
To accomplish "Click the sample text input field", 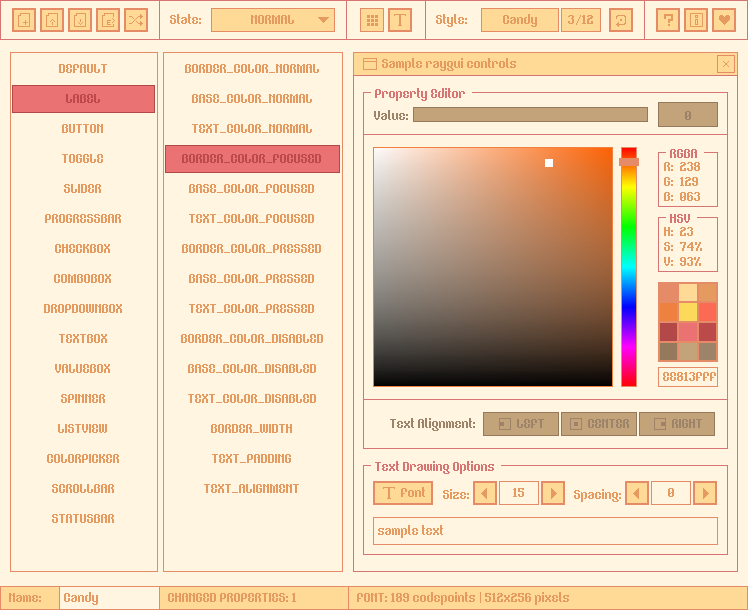I will pos(545,531).
